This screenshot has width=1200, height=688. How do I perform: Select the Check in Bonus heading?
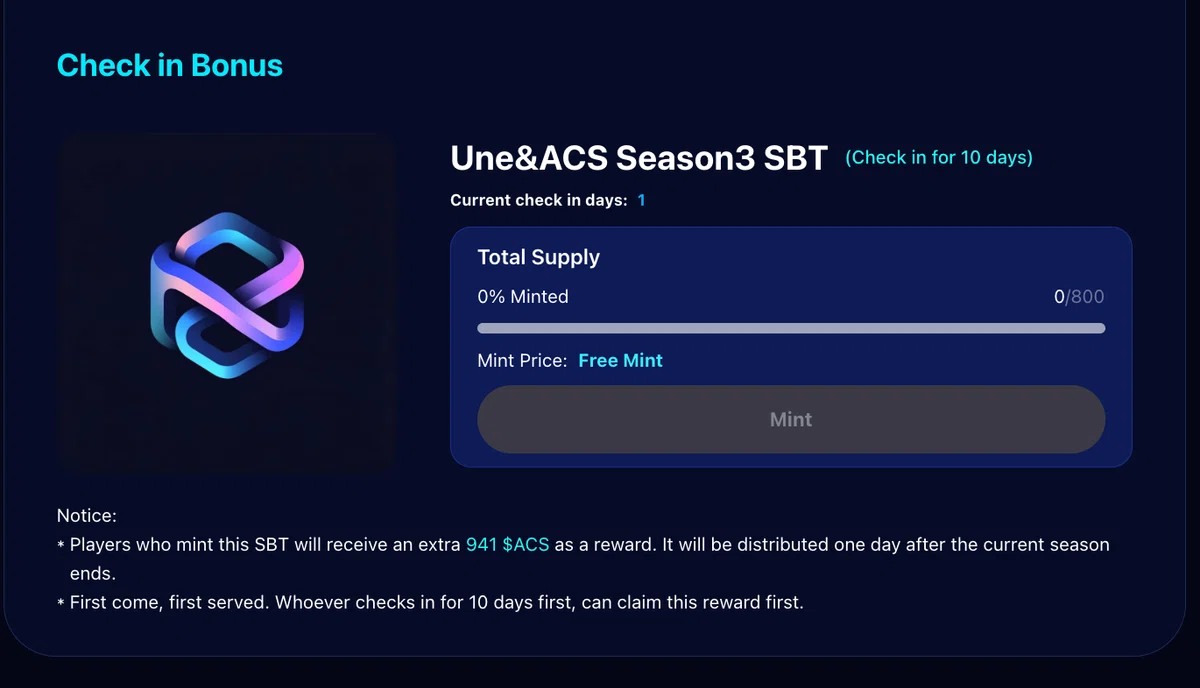(170, 65)
